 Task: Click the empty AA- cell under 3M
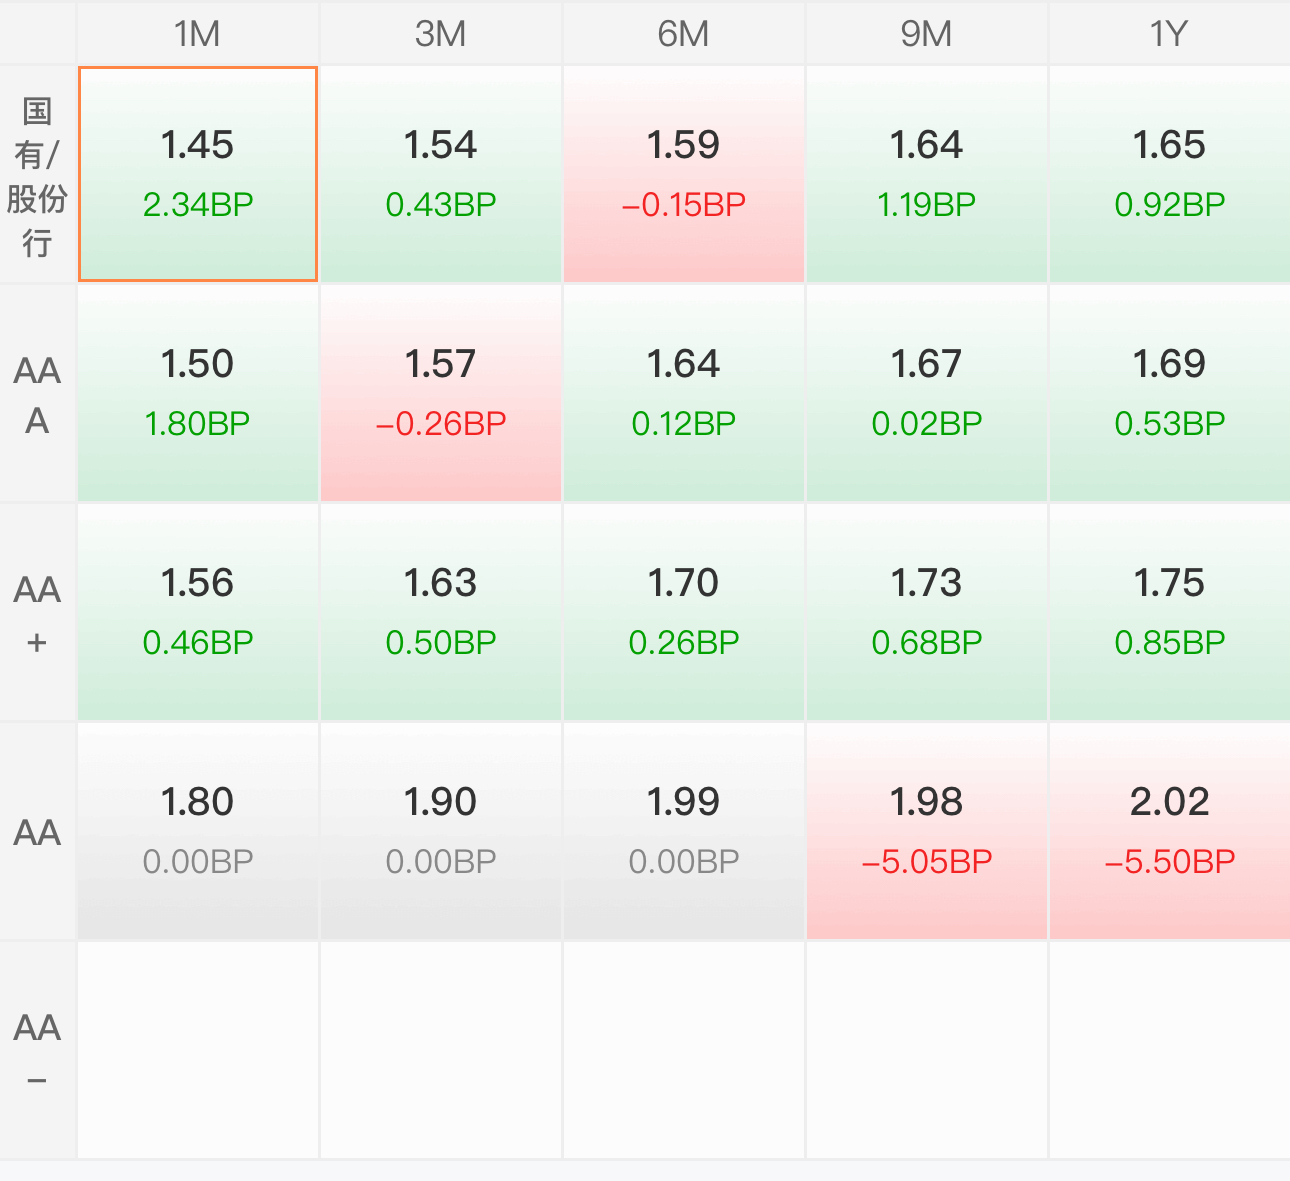(x=441, y=1050)
